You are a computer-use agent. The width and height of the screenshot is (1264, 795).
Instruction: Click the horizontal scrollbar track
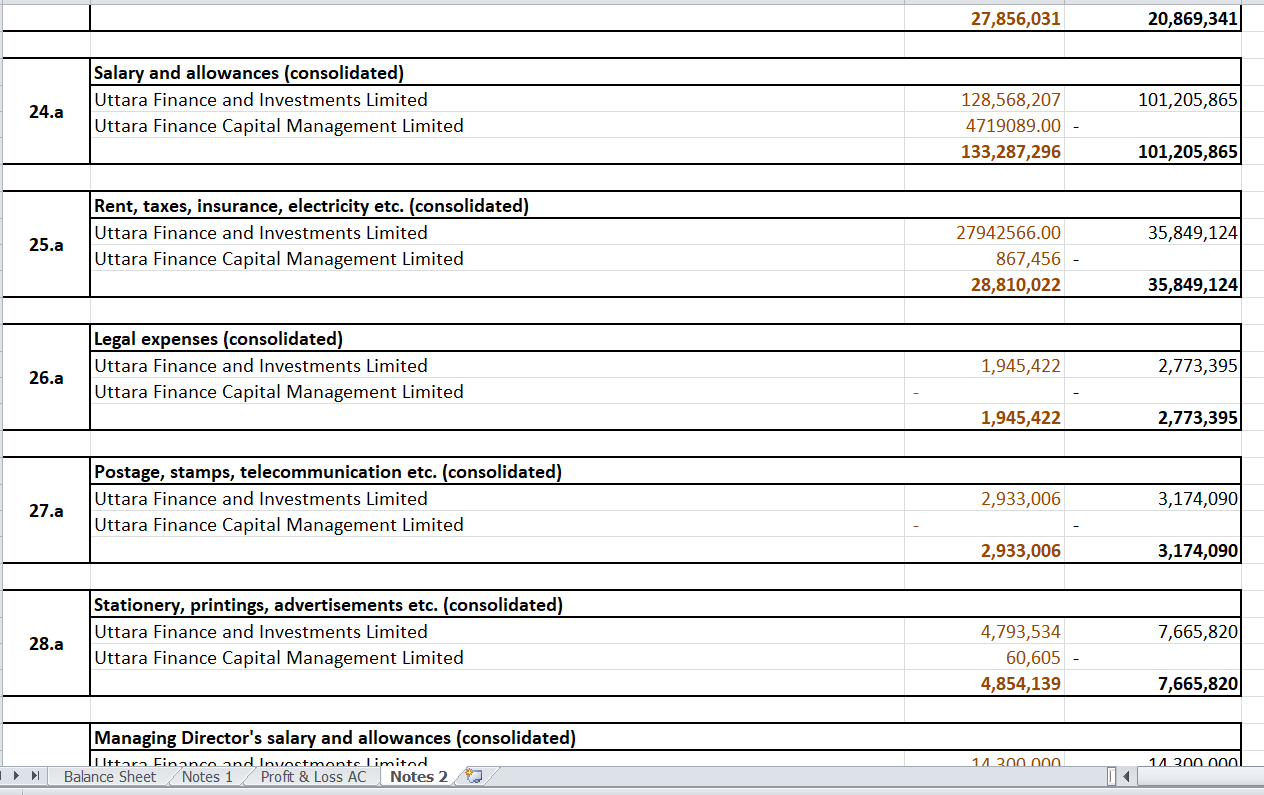(1200, 776)
